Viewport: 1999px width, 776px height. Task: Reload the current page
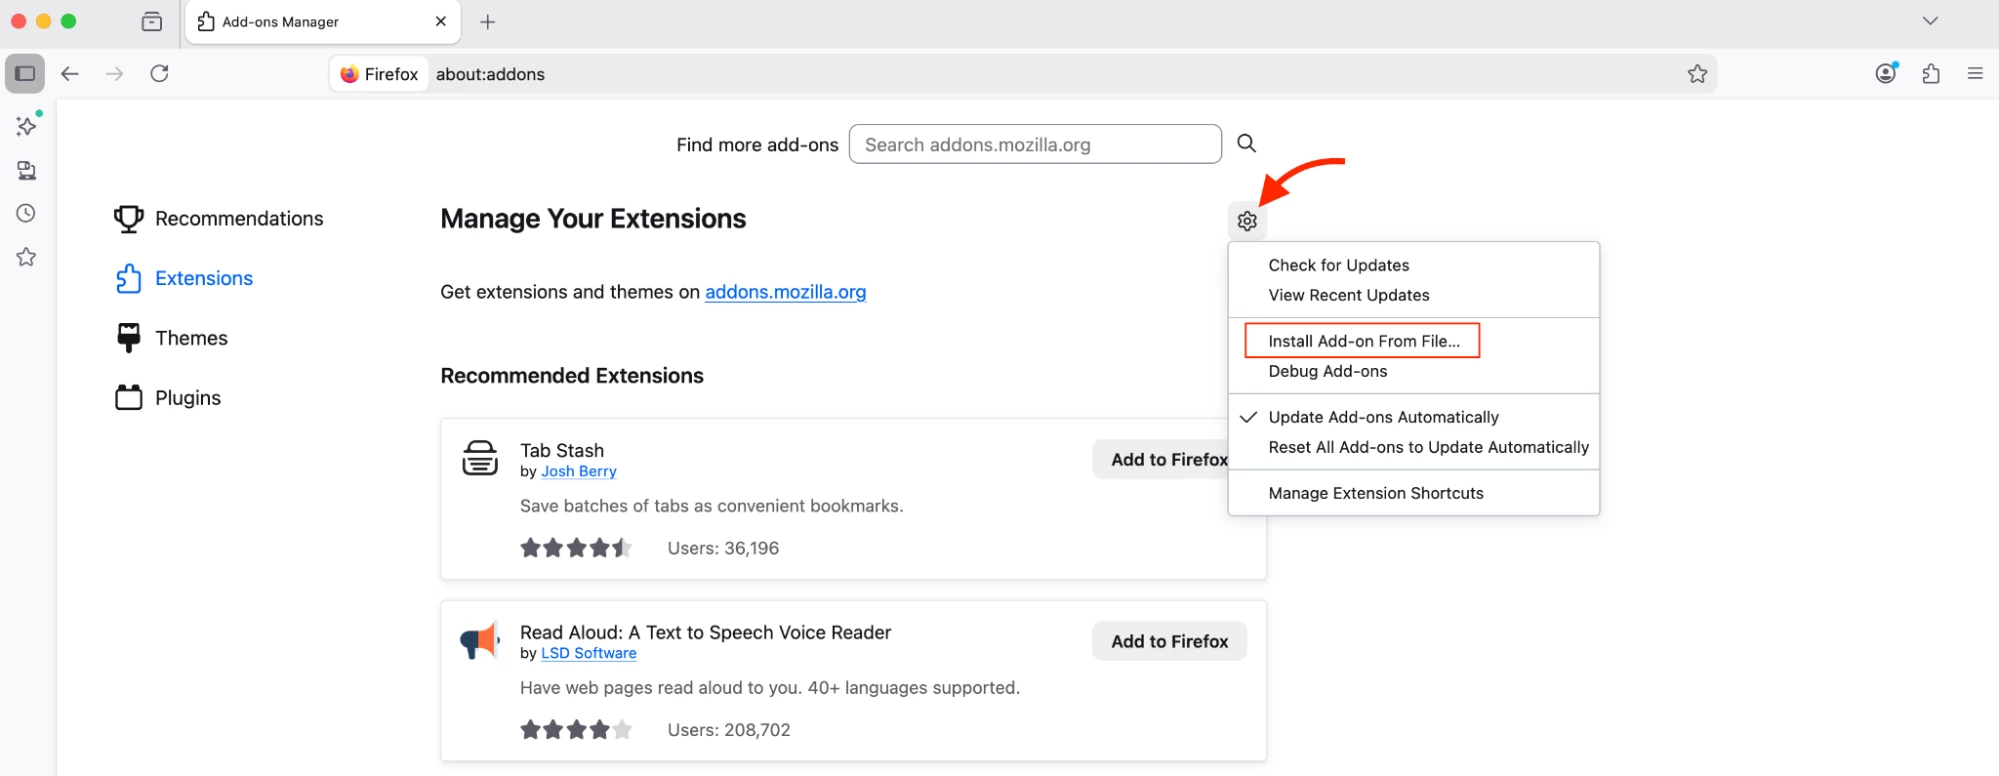[x=160, y=74]
